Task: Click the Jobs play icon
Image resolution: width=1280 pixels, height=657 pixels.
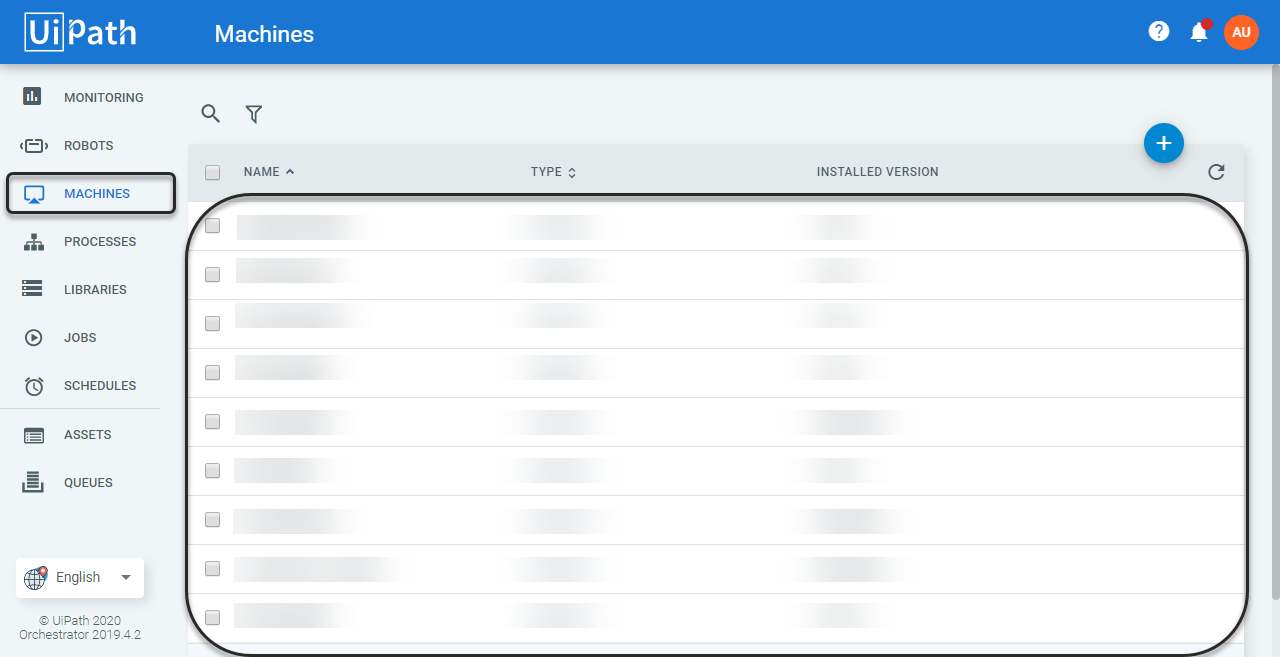Action: tap(33, 338)
